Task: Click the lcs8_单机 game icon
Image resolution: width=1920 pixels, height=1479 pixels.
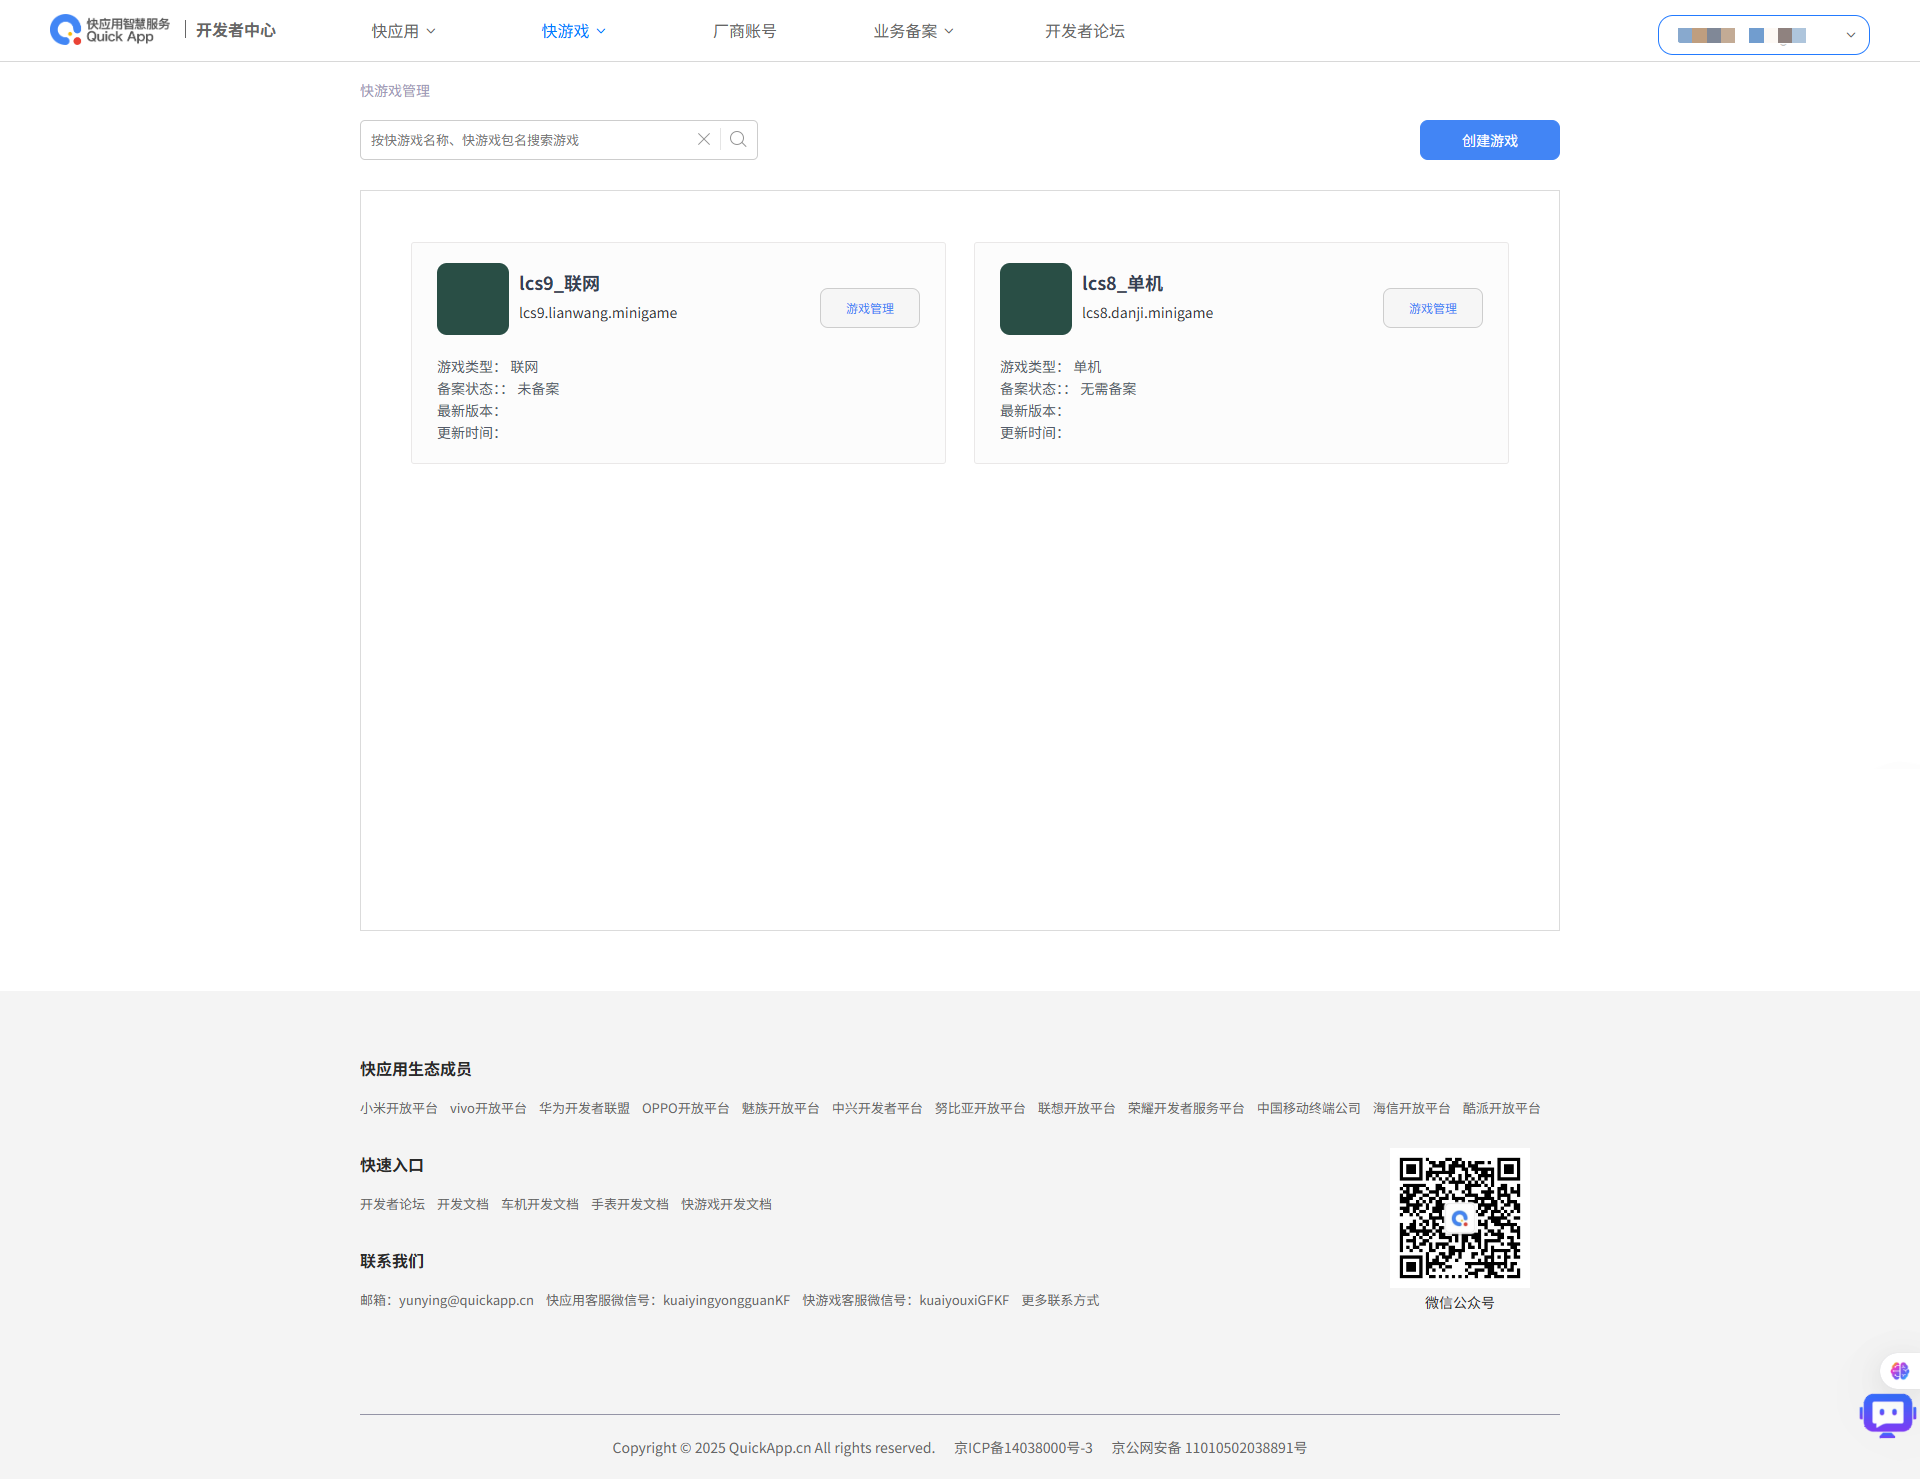Action: (x=1036, y=299)
